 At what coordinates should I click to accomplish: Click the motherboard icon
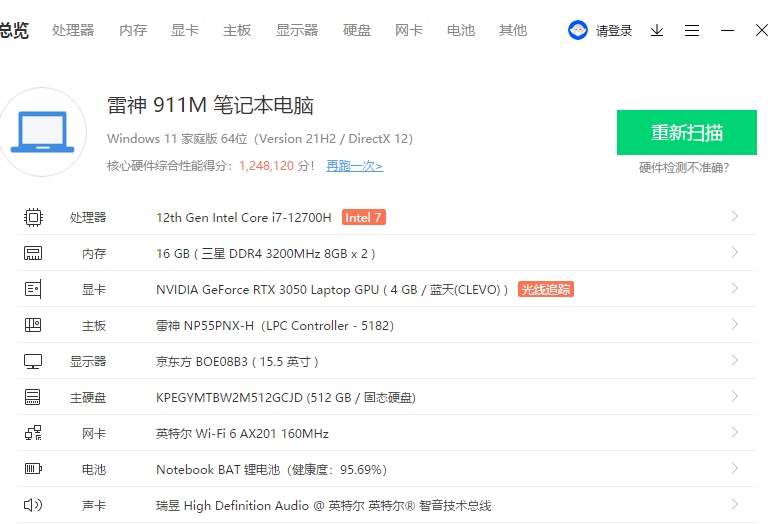33,325
